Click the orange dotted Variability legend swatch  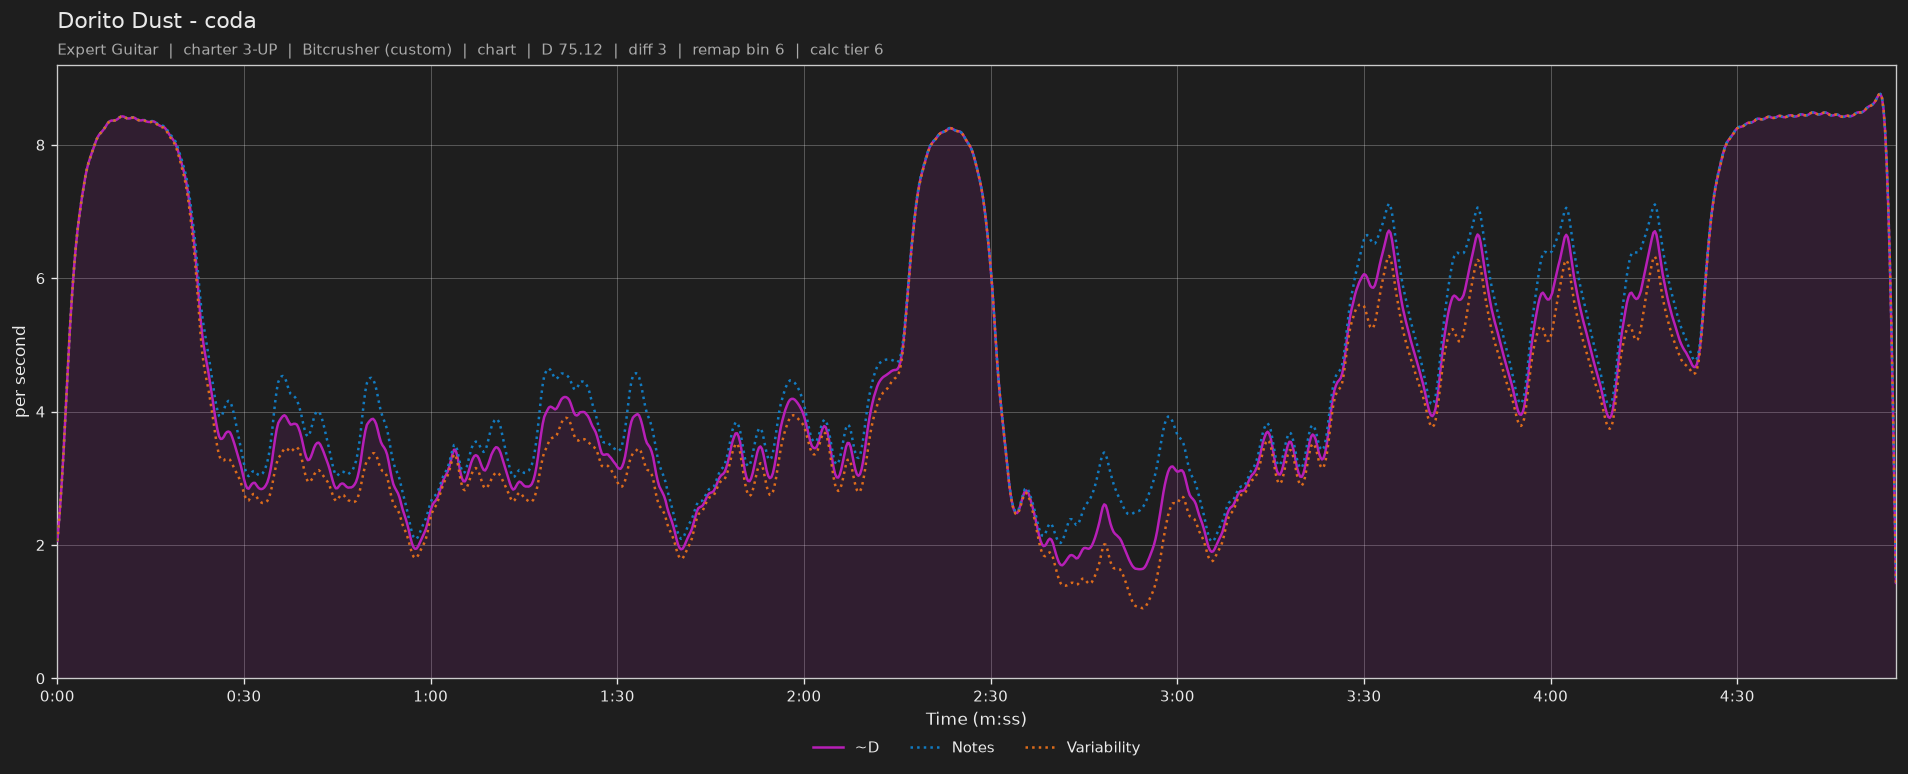[1041, 747]
